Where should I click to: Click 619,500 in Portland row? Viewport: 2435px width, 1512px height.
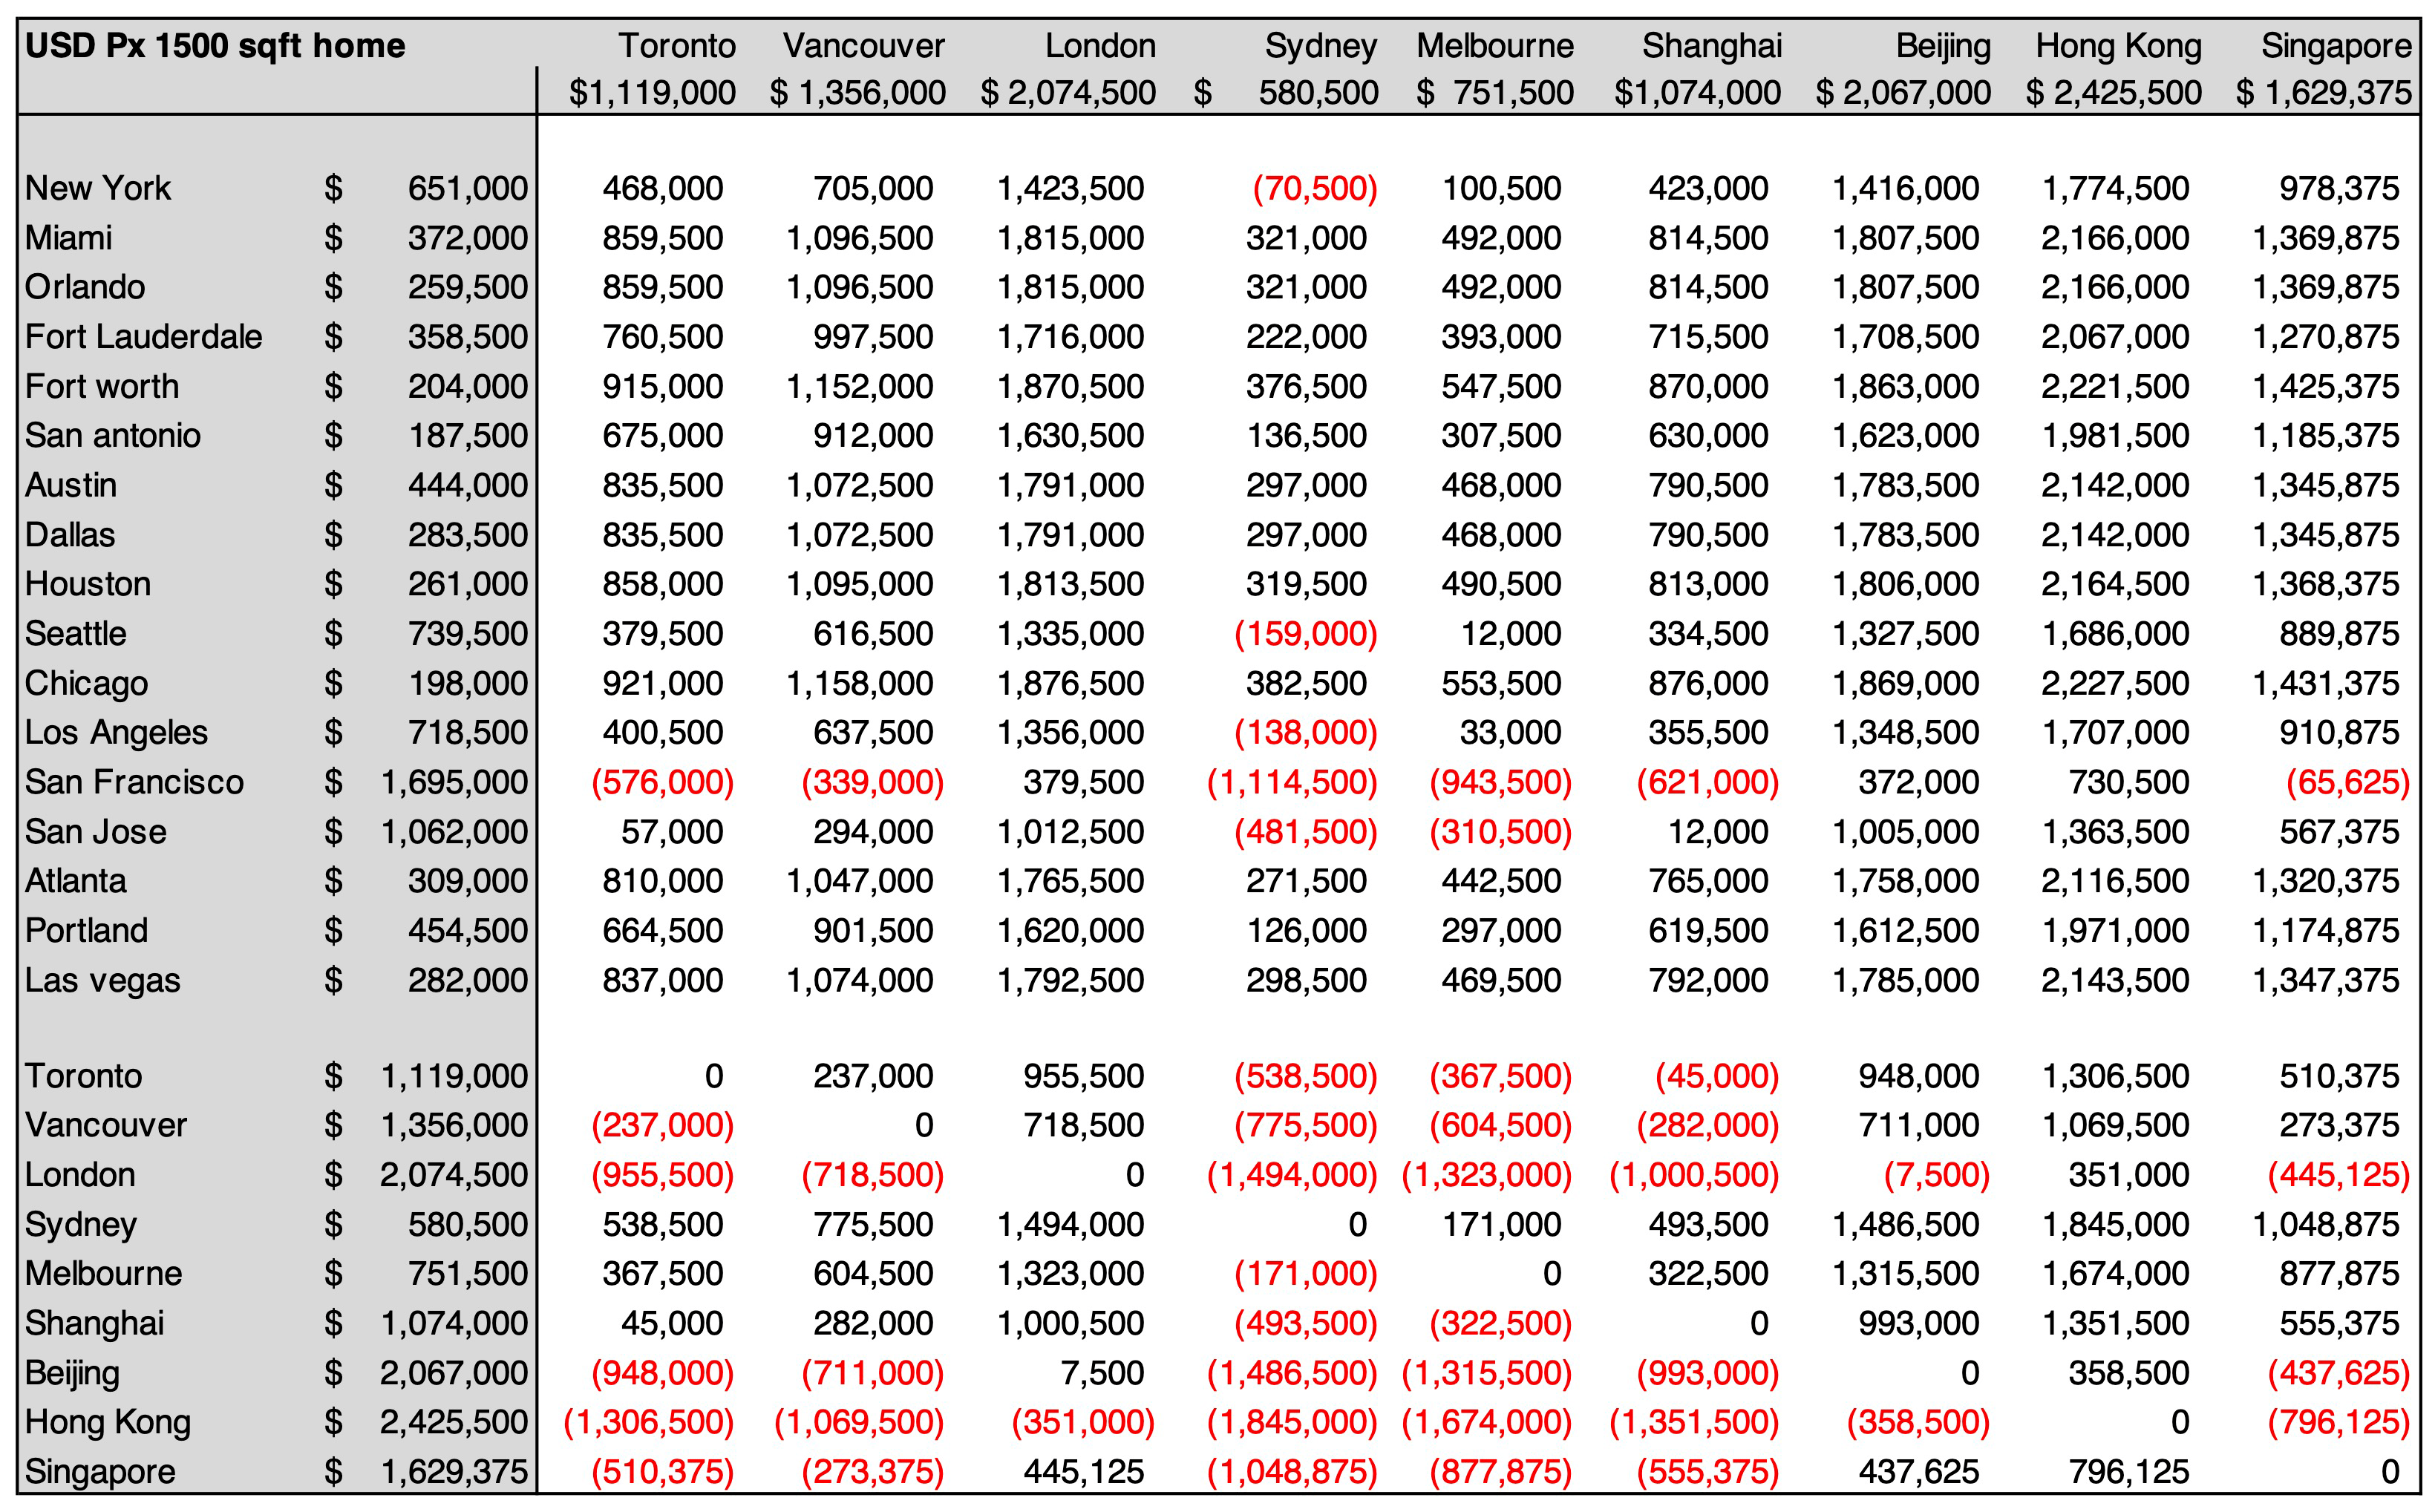click(1708, 931)
